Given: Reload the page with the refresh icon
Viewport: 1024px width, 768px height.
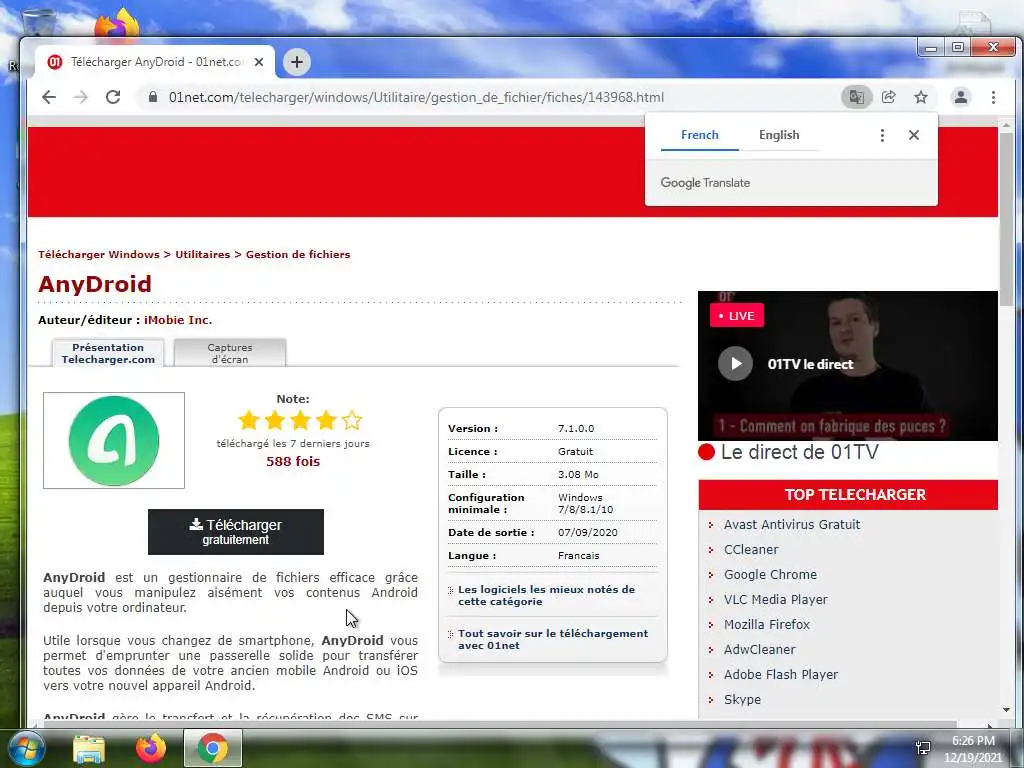Looking at the screenshot, I should coord(113,97).
